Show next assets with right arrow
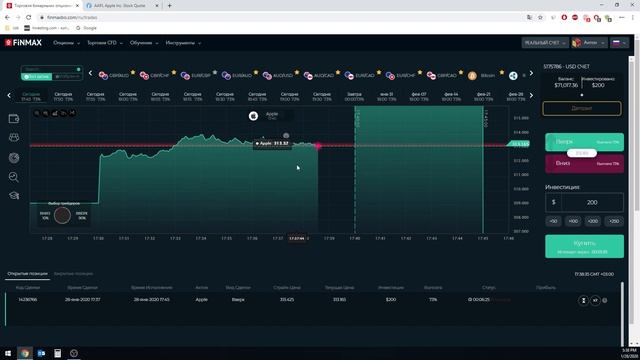Image resolution: width=640 pixels, height=360 pixels. click(x=531, y=73)
